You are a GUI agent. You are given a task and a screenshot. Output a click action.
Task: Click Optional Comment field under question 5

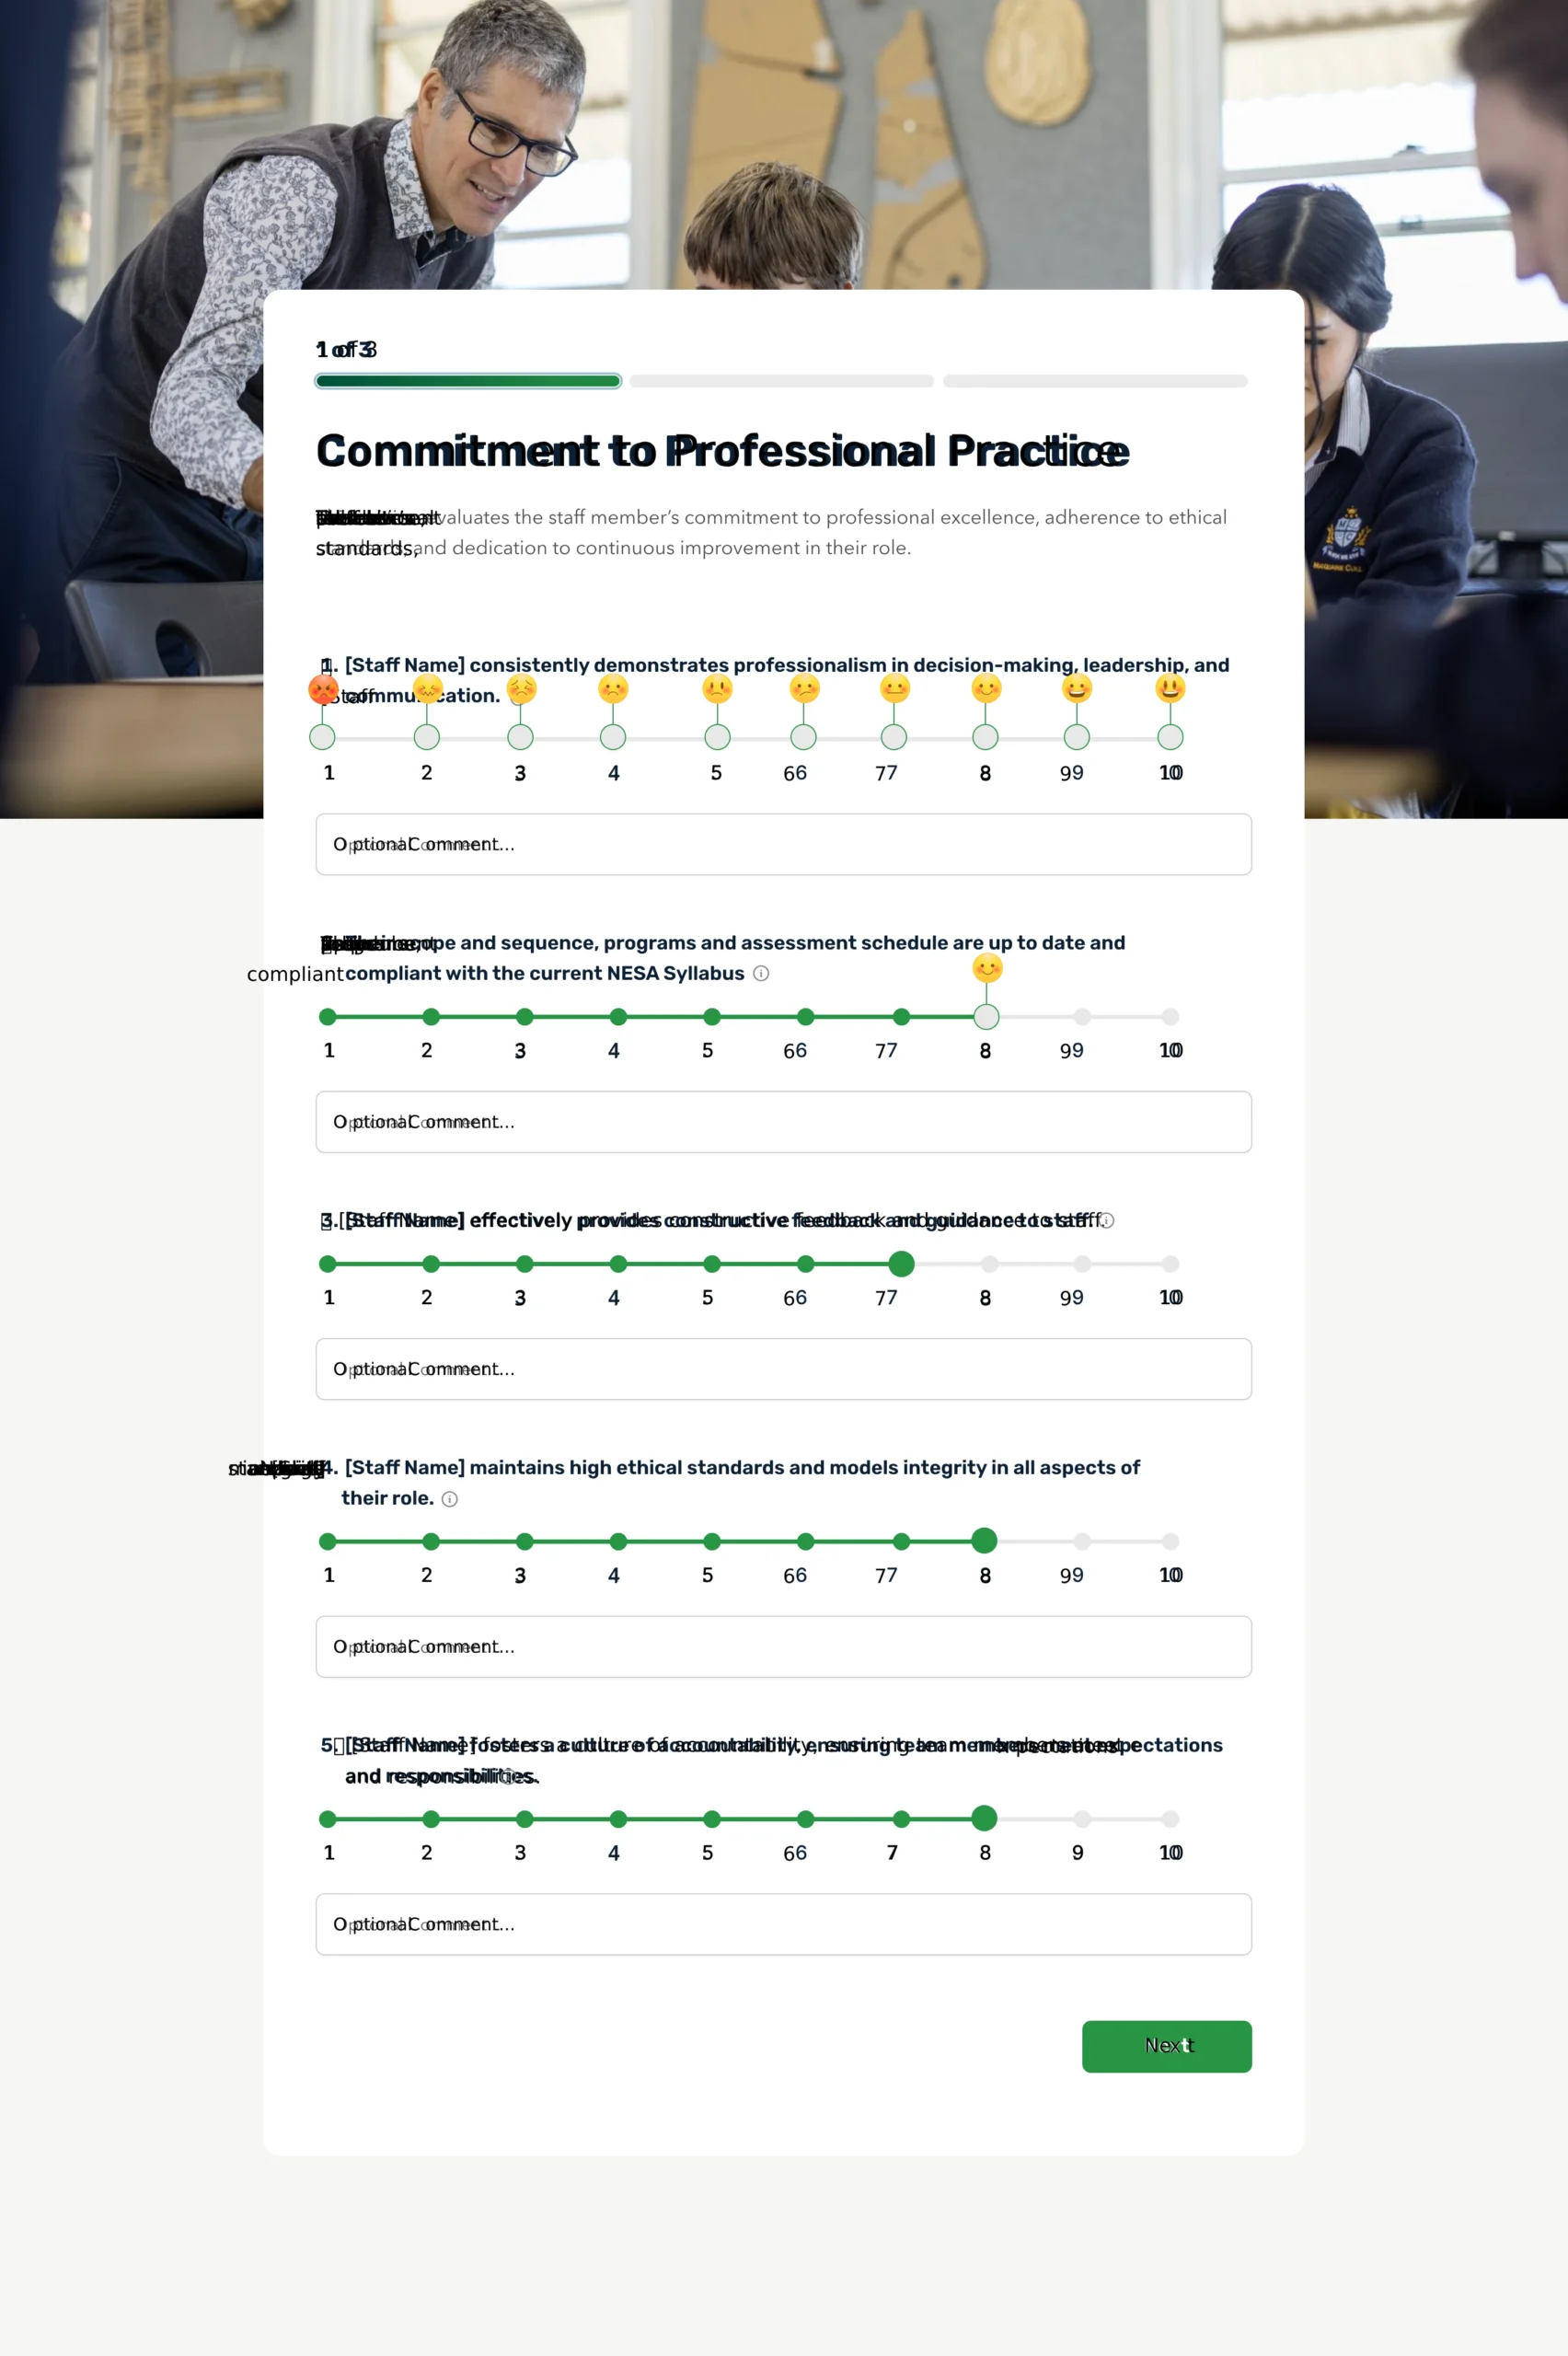point(783,1924)
